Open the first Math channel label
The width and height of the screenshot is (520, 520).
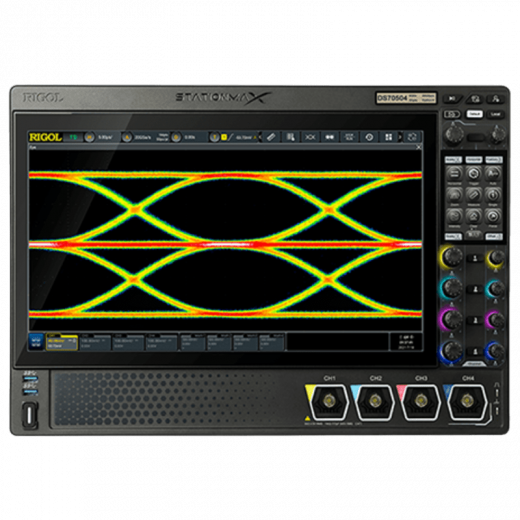tap(193, 342)
